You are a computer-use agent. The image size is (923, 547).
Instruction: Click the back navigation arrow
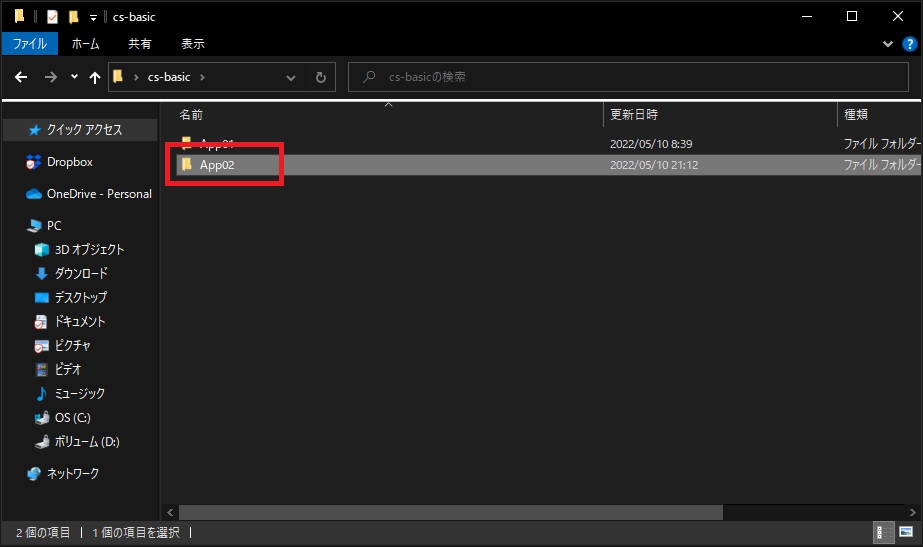click(x=21, y=77)
